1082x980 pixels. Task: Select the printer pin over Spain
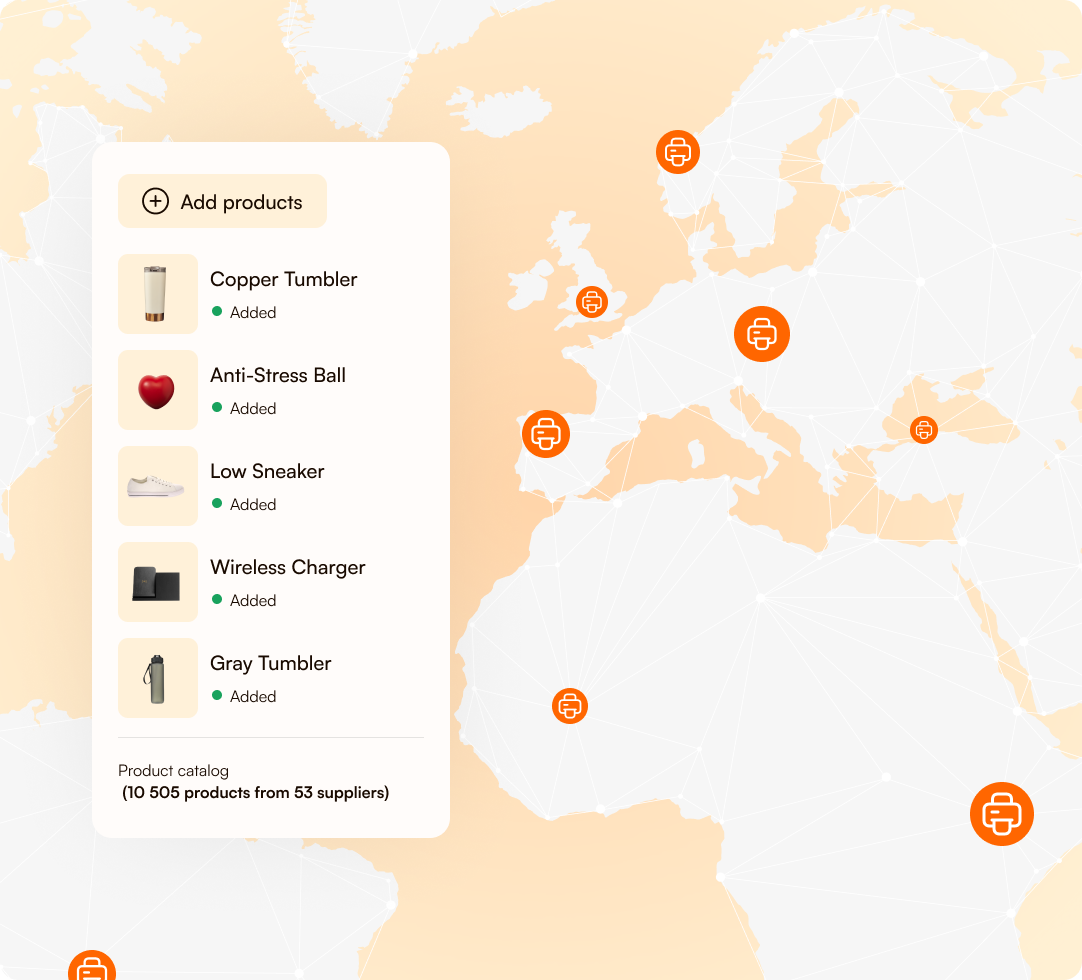tap(546, 434)
